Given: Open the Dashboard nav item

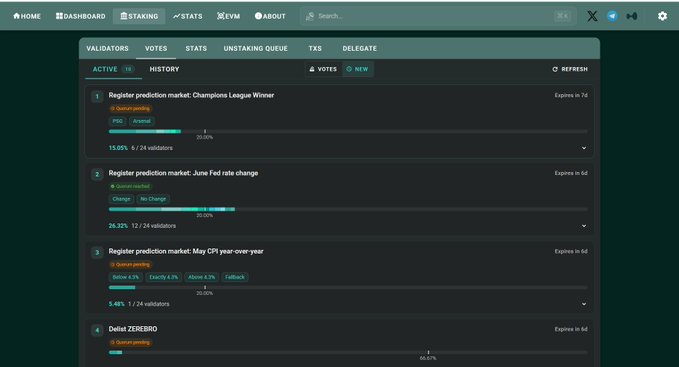Looking at the screenshot, I should [81, 16].
